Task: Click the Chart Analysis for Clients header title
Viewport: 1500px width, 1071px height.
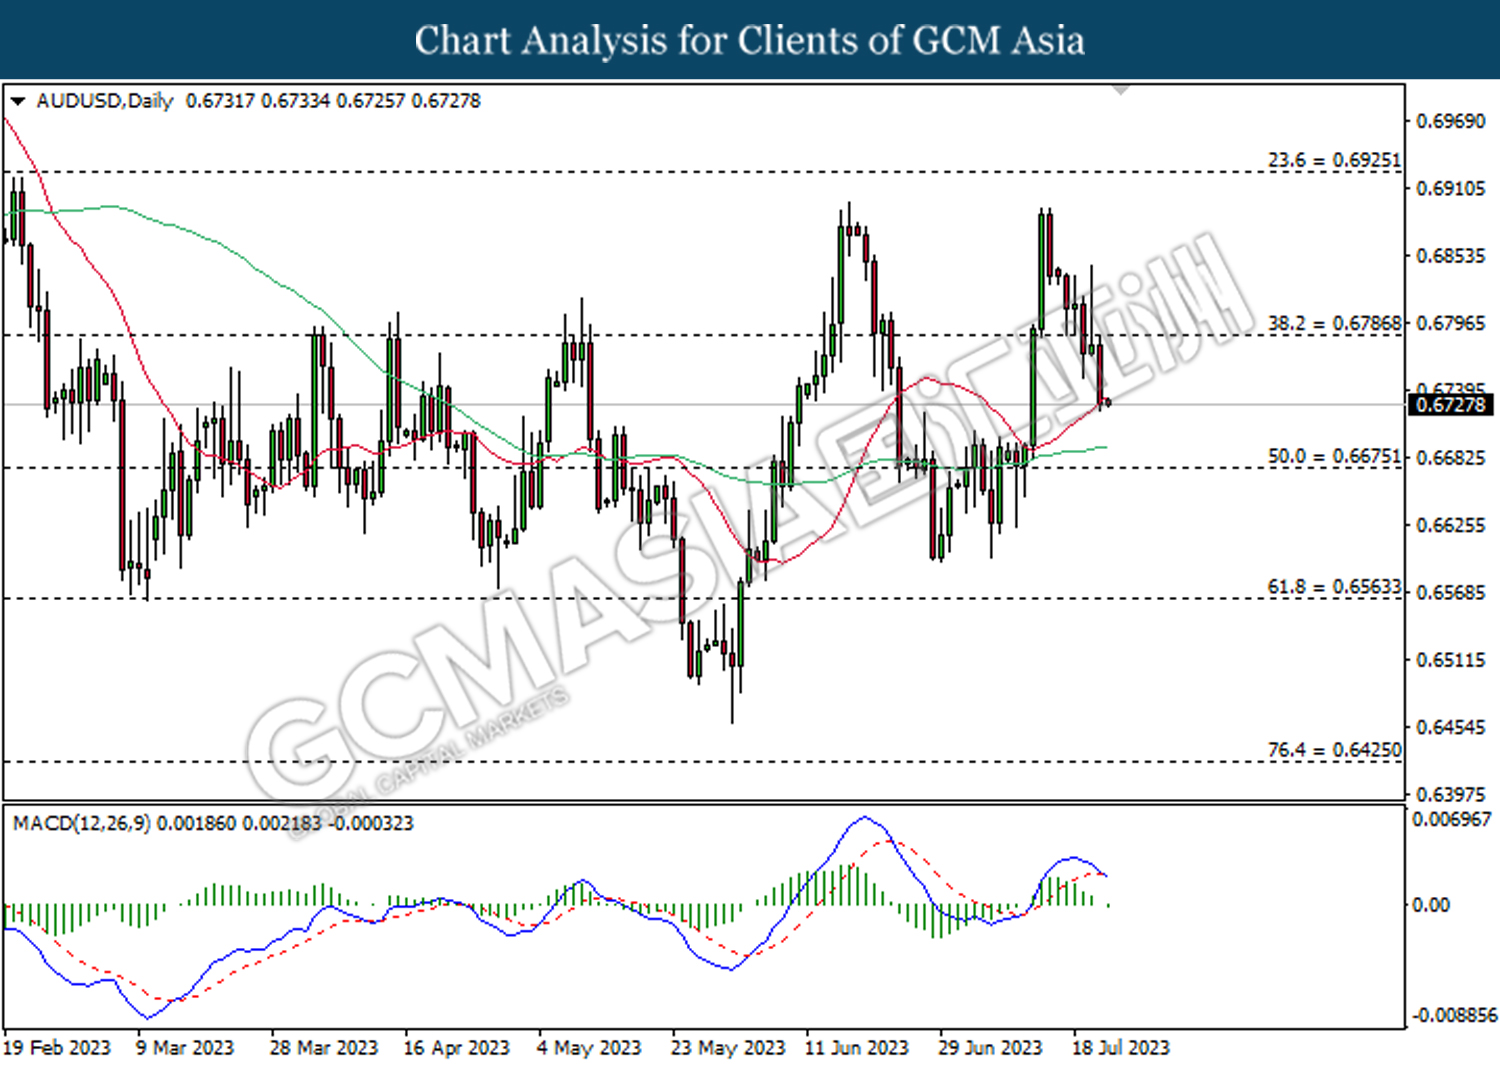Action: (750, 41)
